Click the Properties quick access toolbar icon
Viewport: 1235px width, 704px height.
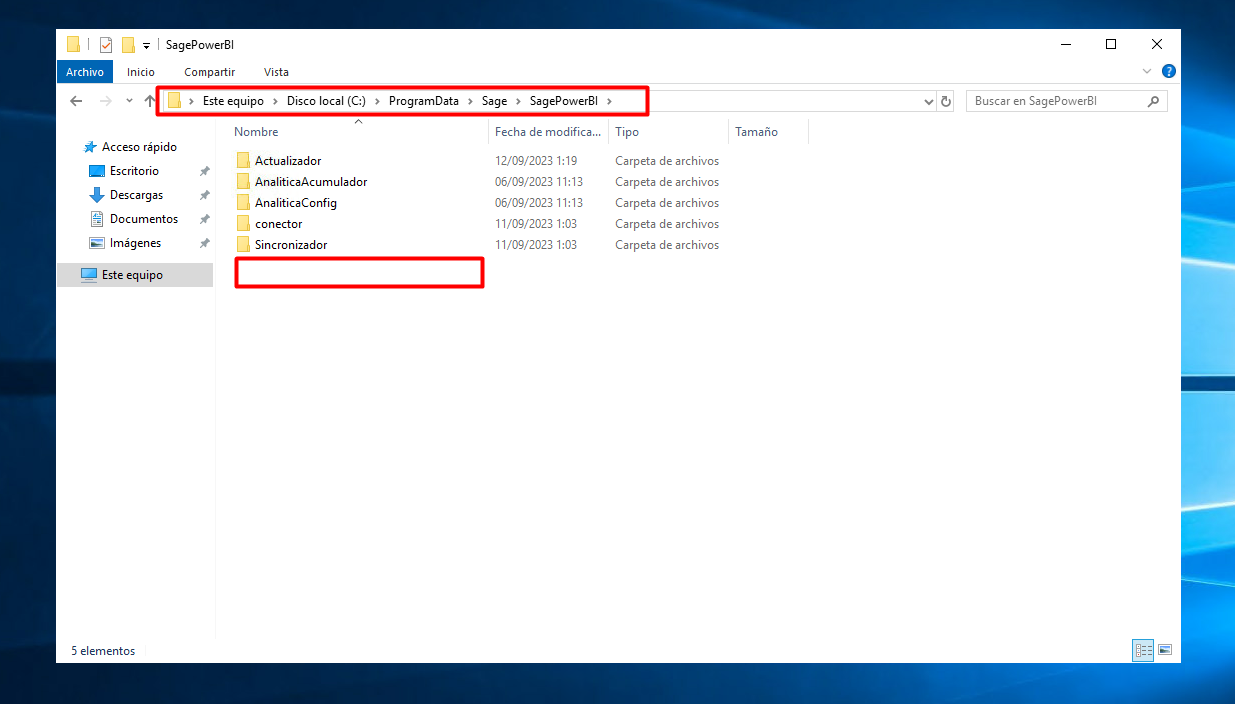pos(106,44)
